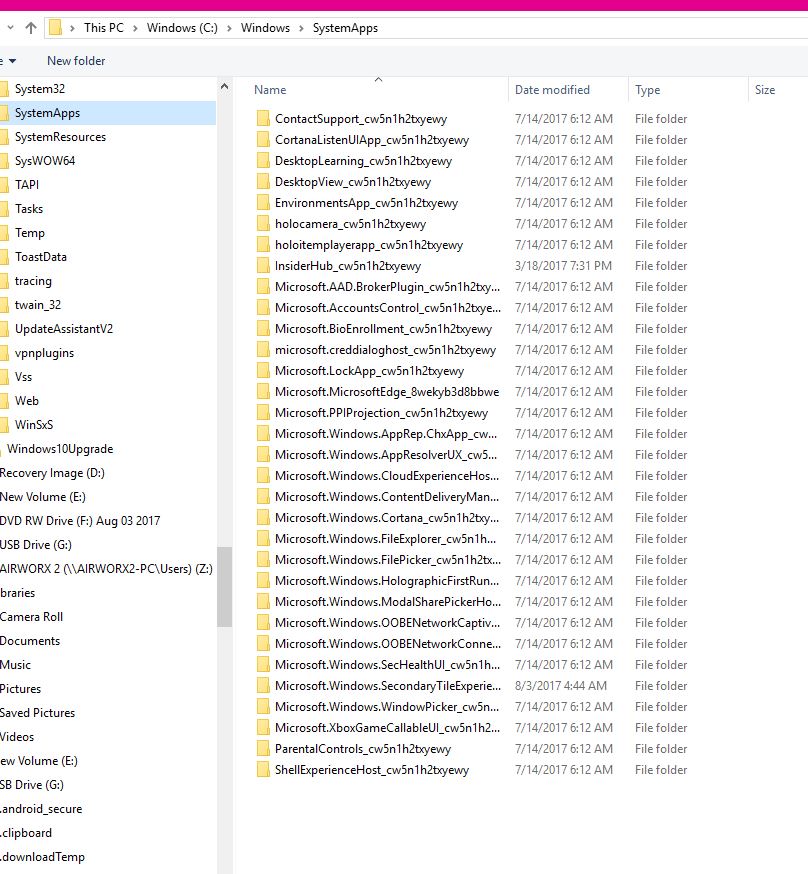Click the Microsoft.Windows.Cortana folder icon
808x874 pixels.
(263, 518)
